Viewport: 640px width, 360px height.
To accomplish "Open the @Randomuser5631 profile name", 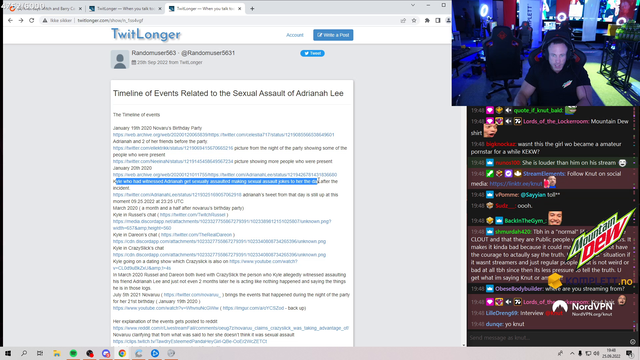I will coord(208,53).
